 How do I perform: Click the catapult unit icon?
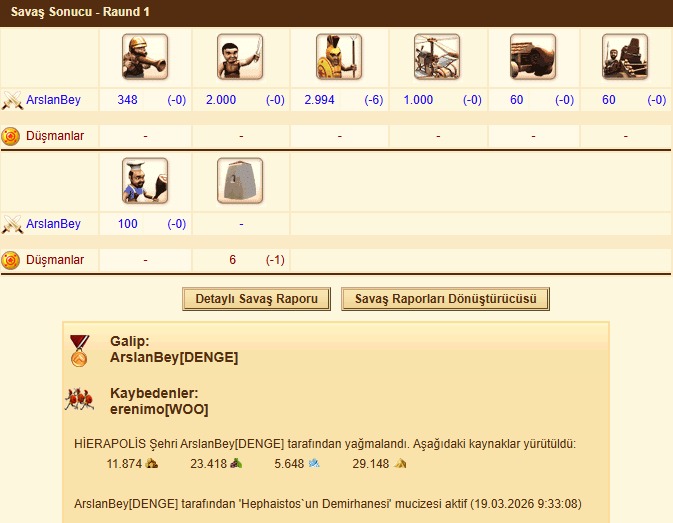pyautogui.click(x=625, y=57)
